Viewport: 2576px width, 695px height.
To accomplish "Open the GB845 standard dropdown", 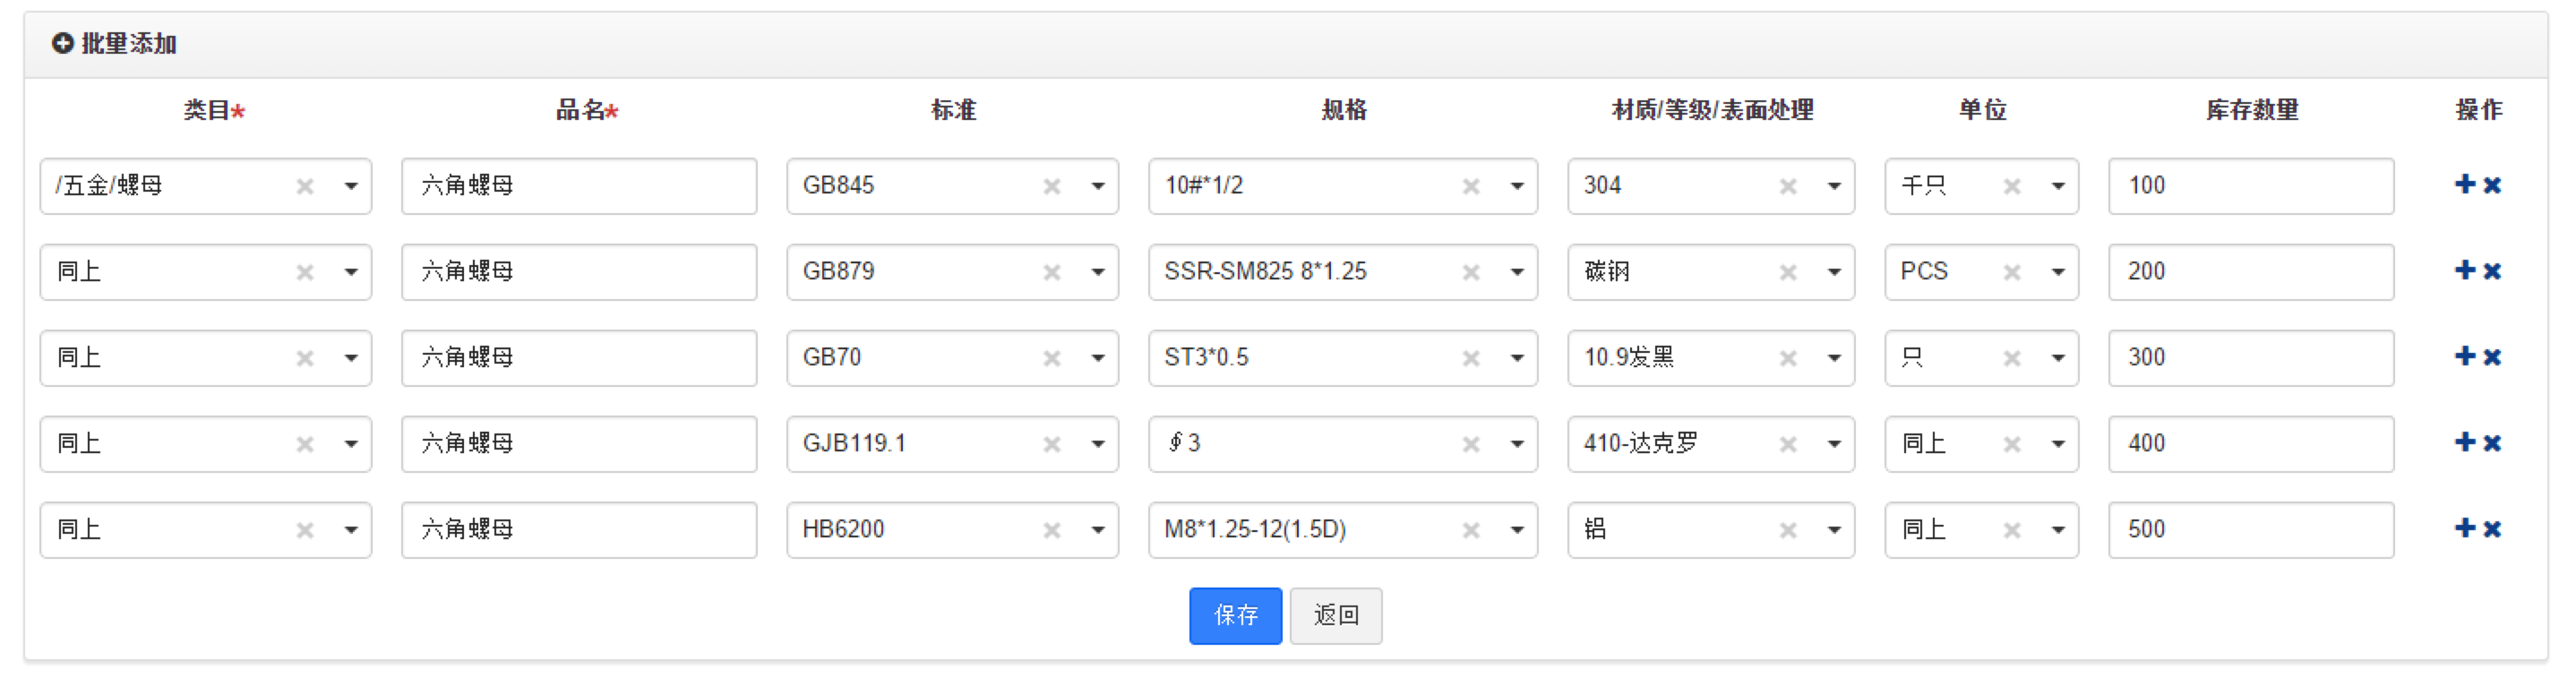I will click(1098, 186).
